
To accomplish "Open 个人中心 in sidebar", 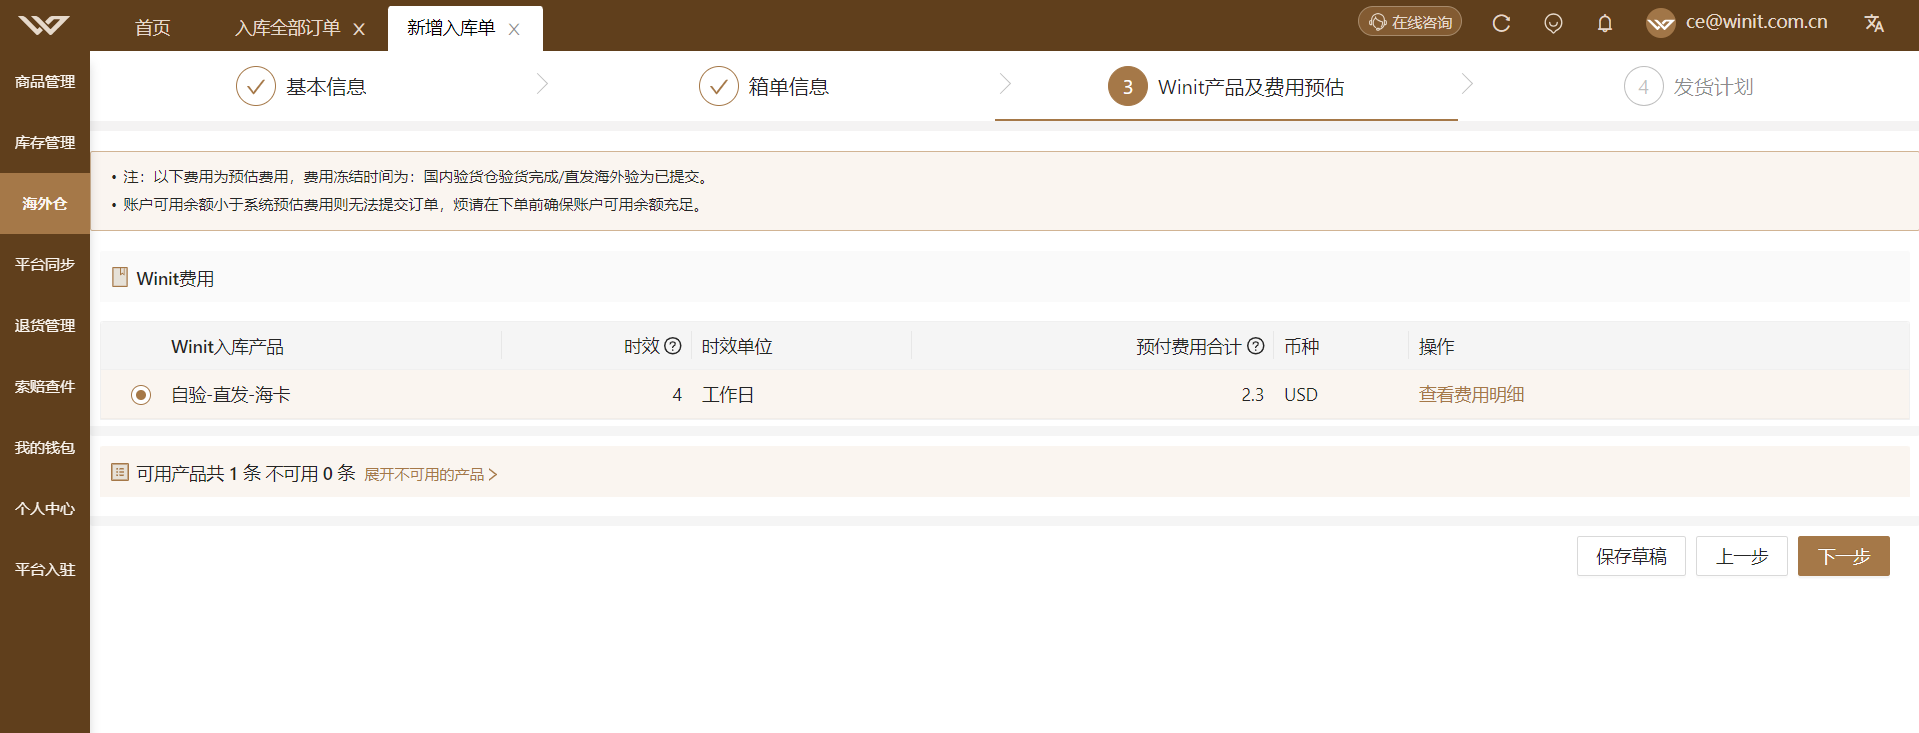I will click(45, 509).
